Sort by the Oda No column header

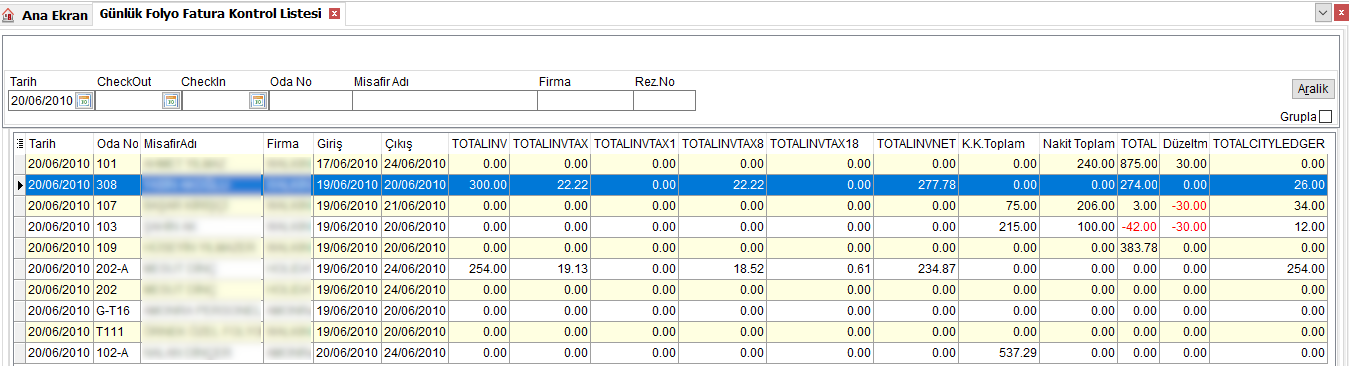click(117, 144)
